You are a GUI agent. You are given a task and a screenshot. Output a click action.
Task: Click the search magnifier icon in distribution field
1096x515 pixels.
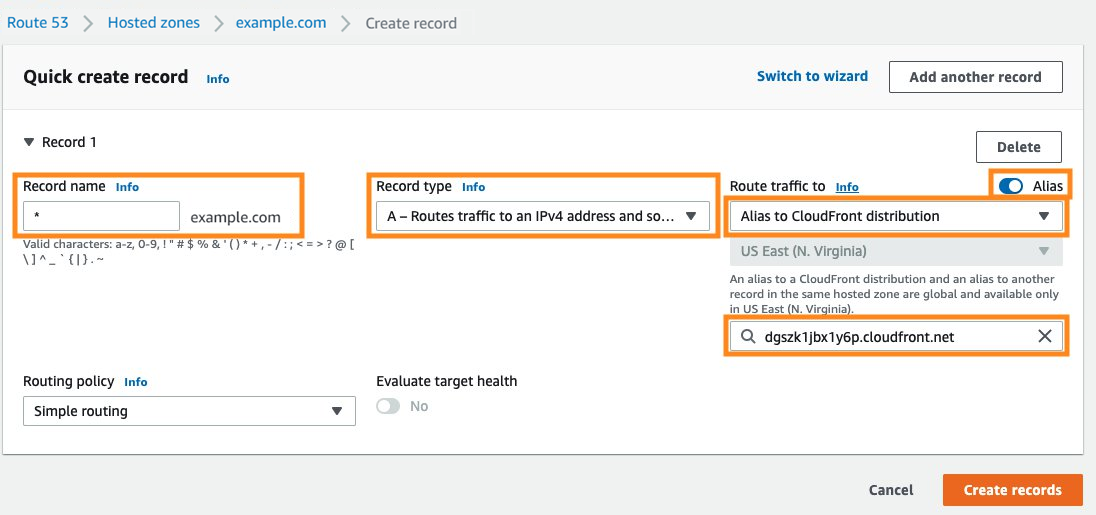[x=746, y=337]
